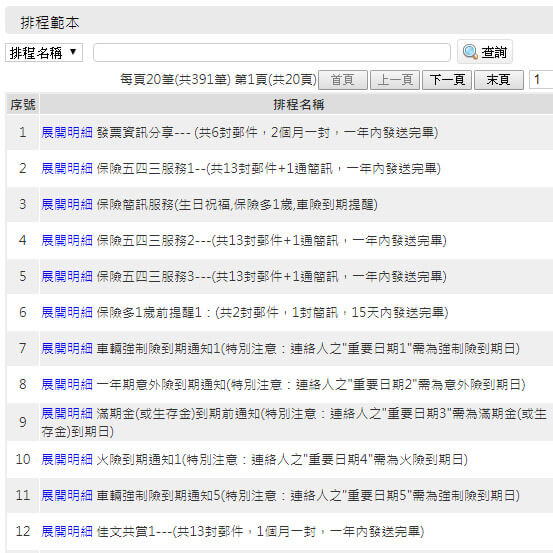Expand 滿期金到期前通知 row details
The height and width of the screenshot is (553, 553).
click(67, 413)
